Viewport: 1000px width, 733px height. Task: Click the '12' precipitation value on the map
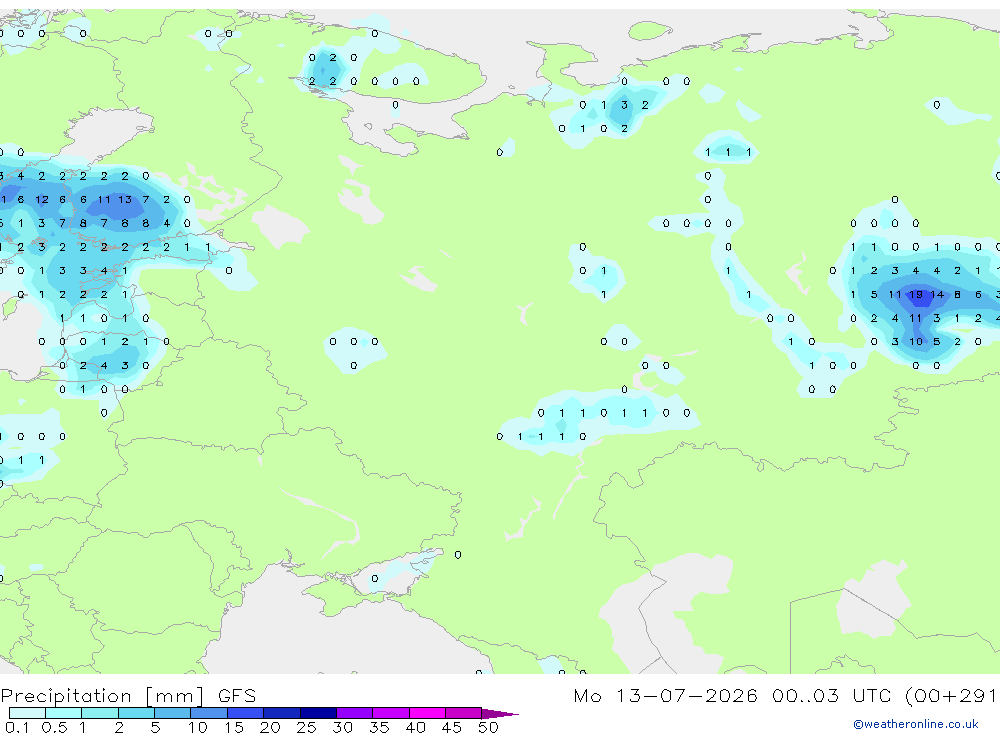pyautogui.click(x=42, y=200)
